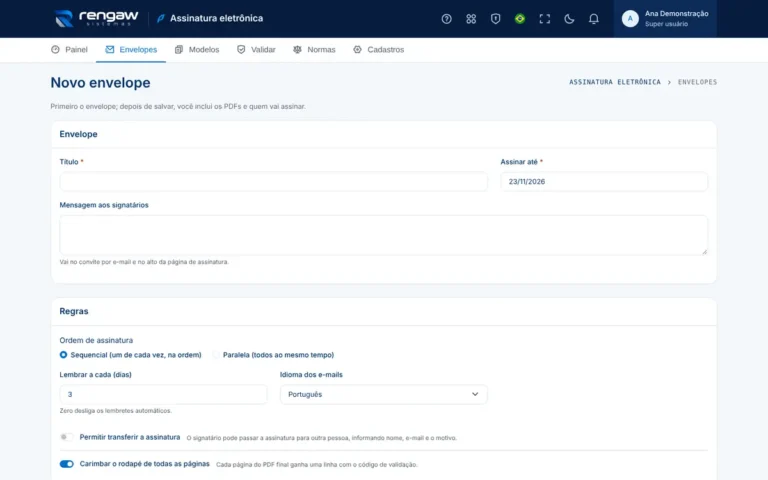The width and height of the screenshot is (768, 480).
Task: Toggle fullscreen mode icon
Action: [x=544, y=19]
